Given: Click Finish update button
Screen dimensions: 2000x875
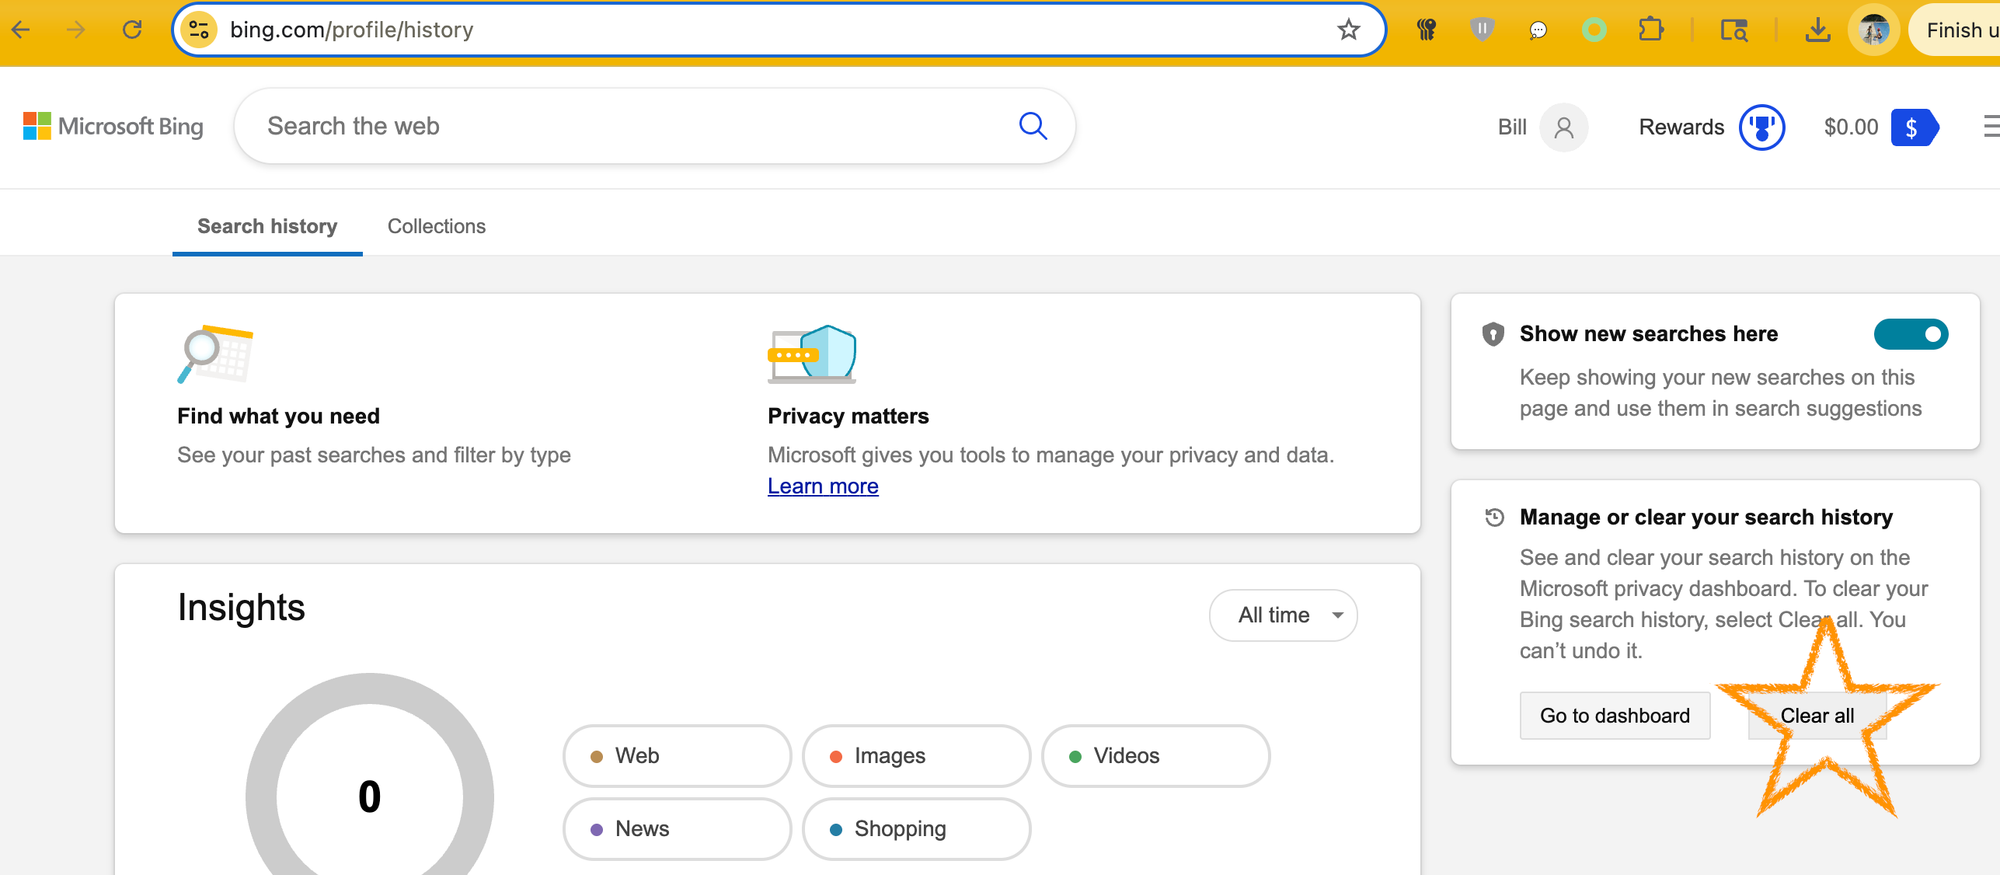Looking at the screenshot, I should coord(1957,30).
